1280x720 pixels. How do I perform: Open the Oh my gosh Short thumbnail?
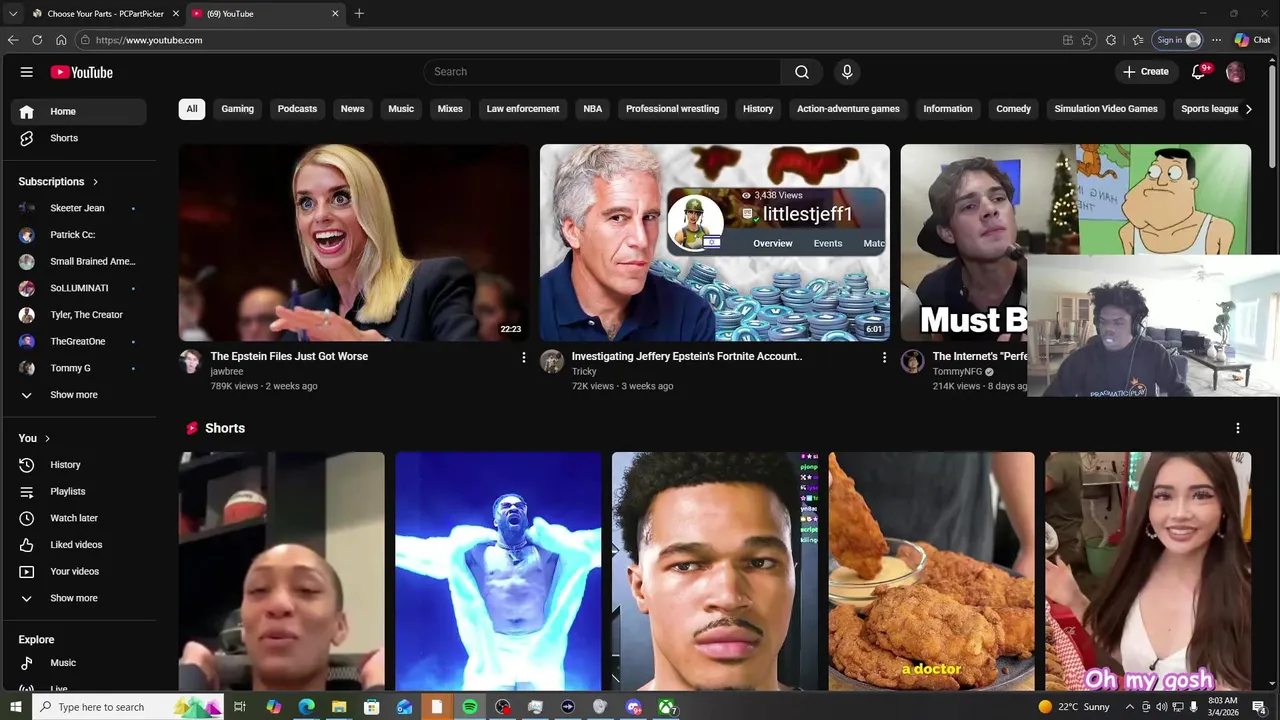tap(1148, 571)
